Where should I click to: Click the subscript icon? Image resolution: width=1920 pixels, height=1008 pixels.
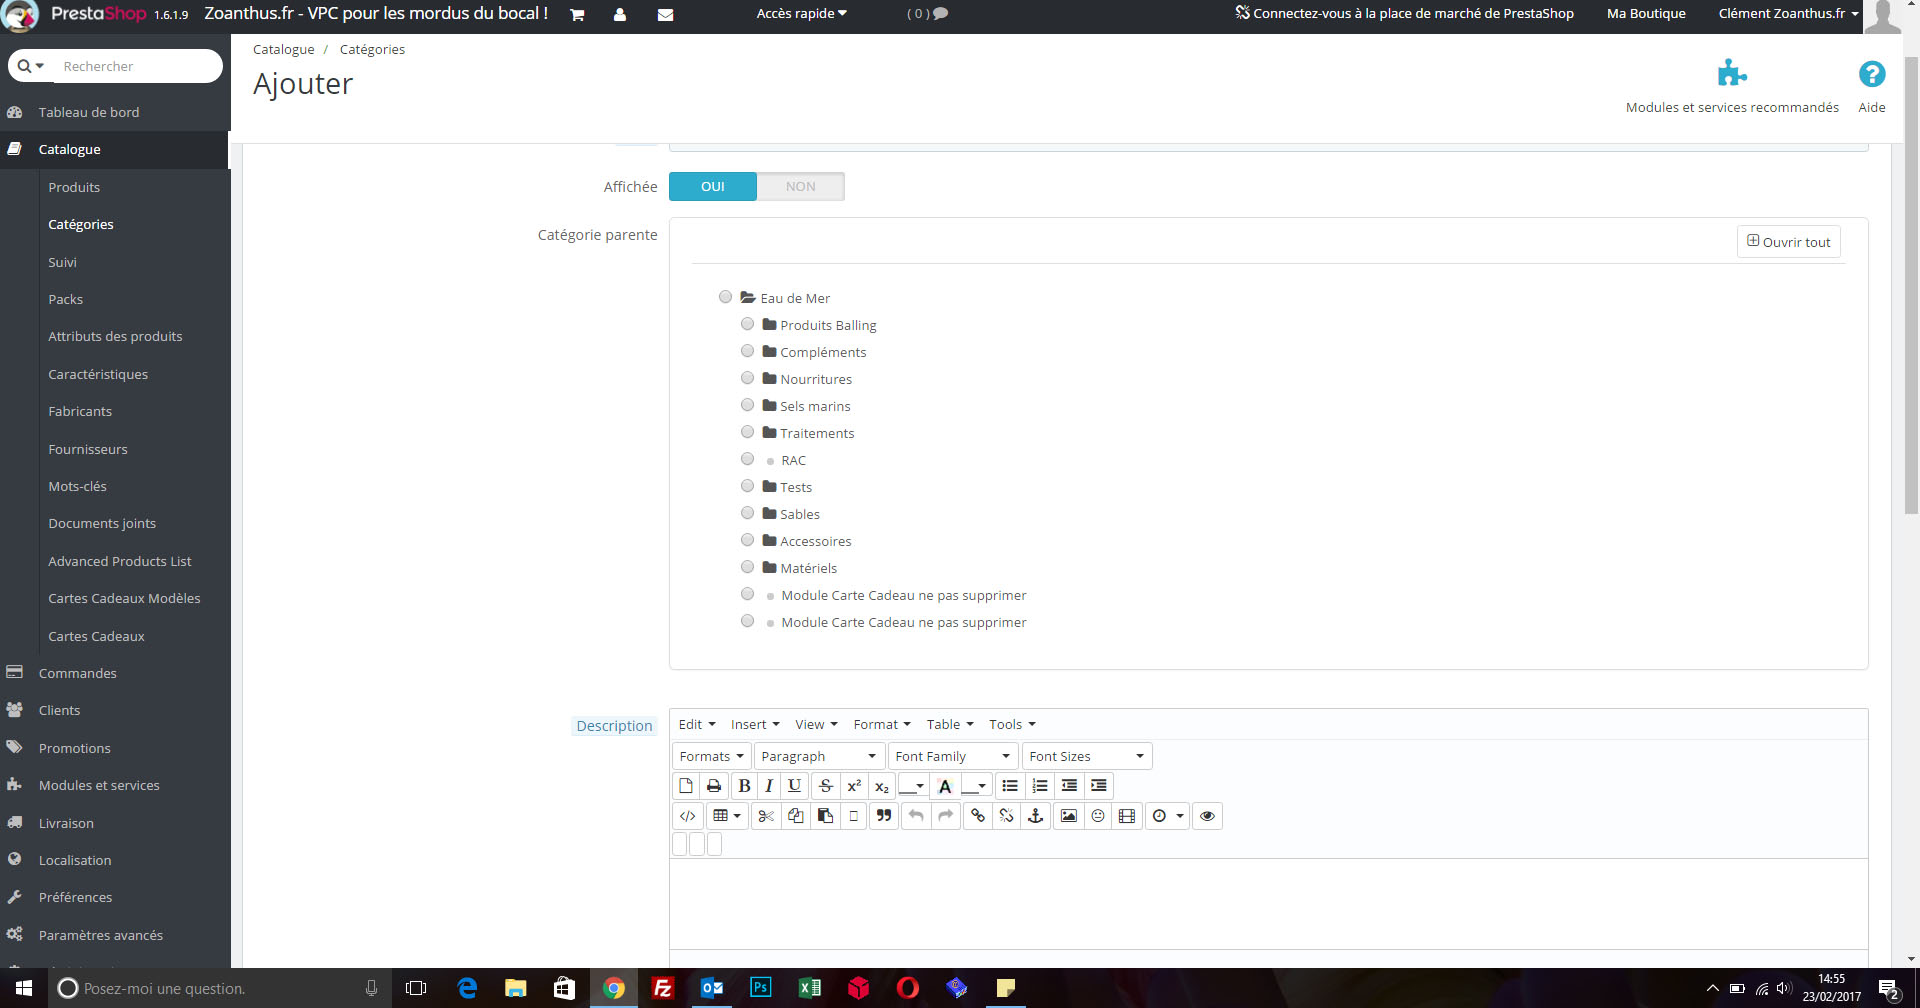click(881, 786)
